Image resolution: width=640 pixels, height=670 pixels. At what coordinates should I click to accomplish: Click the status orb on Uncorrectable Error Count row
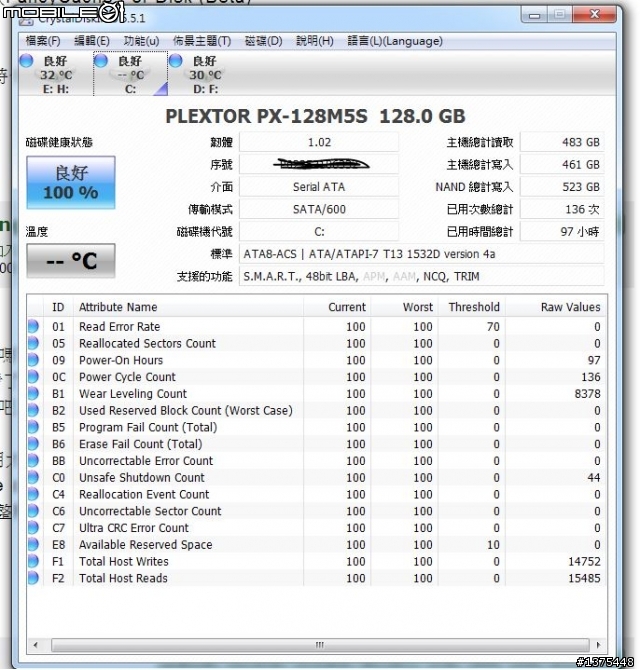[x=33, y=461]
